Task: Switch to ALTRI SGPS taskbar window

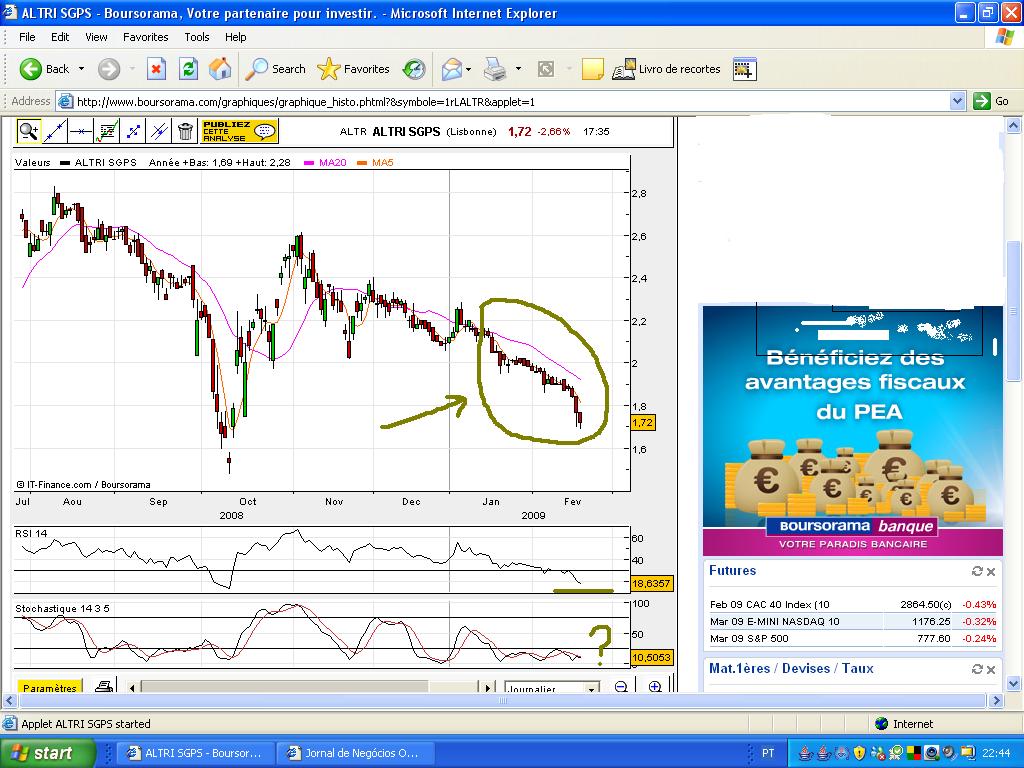Action: coord(196,753)
